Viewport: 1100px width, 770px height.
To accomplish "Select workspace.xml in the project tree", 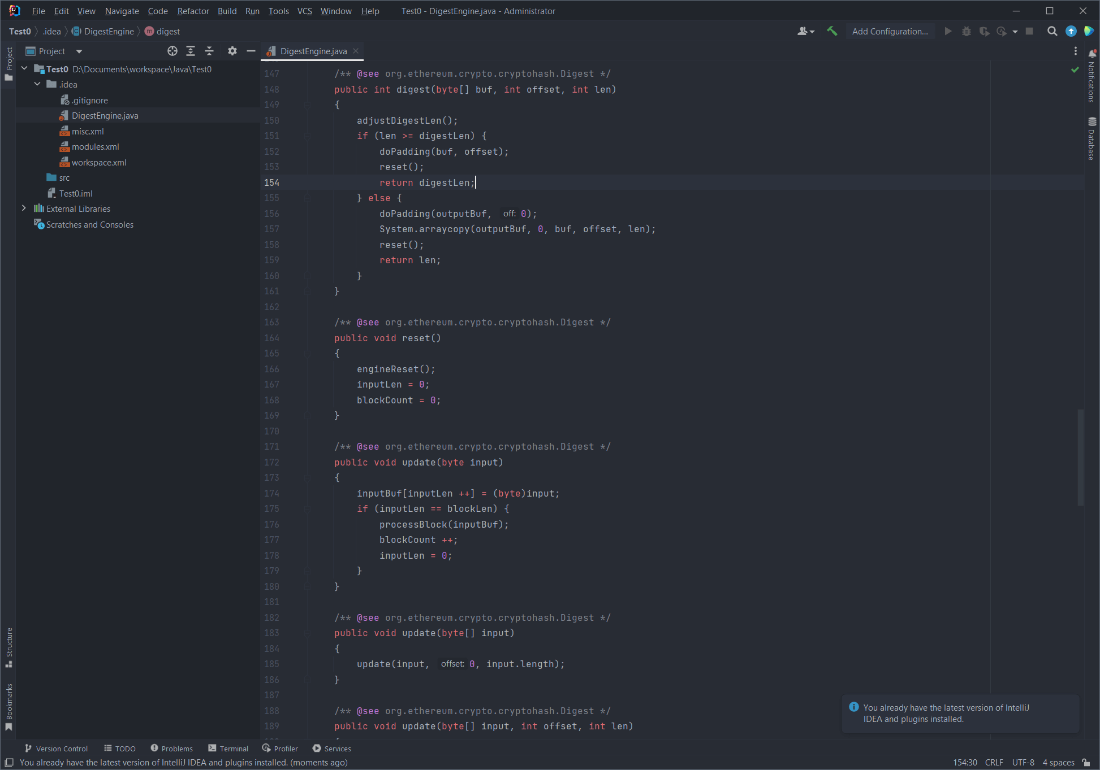I will coord(98,162).
